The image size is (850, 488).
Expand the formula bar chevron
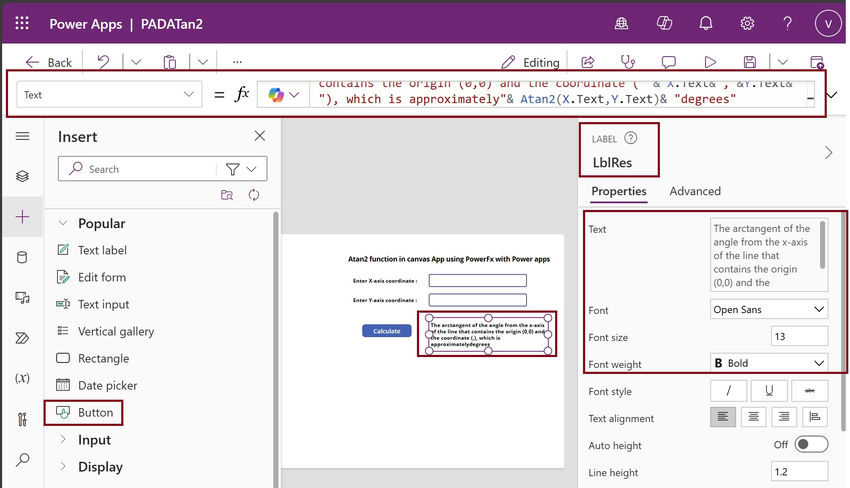point(832,95)
